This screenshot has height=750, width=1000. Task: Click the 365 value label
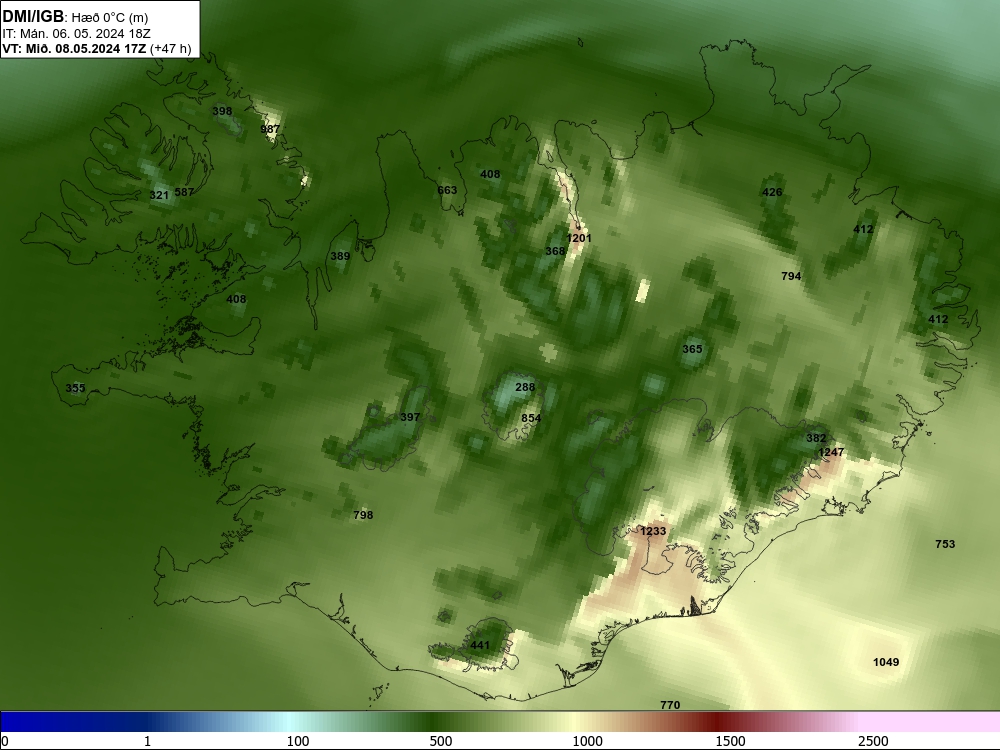(692, 349)
